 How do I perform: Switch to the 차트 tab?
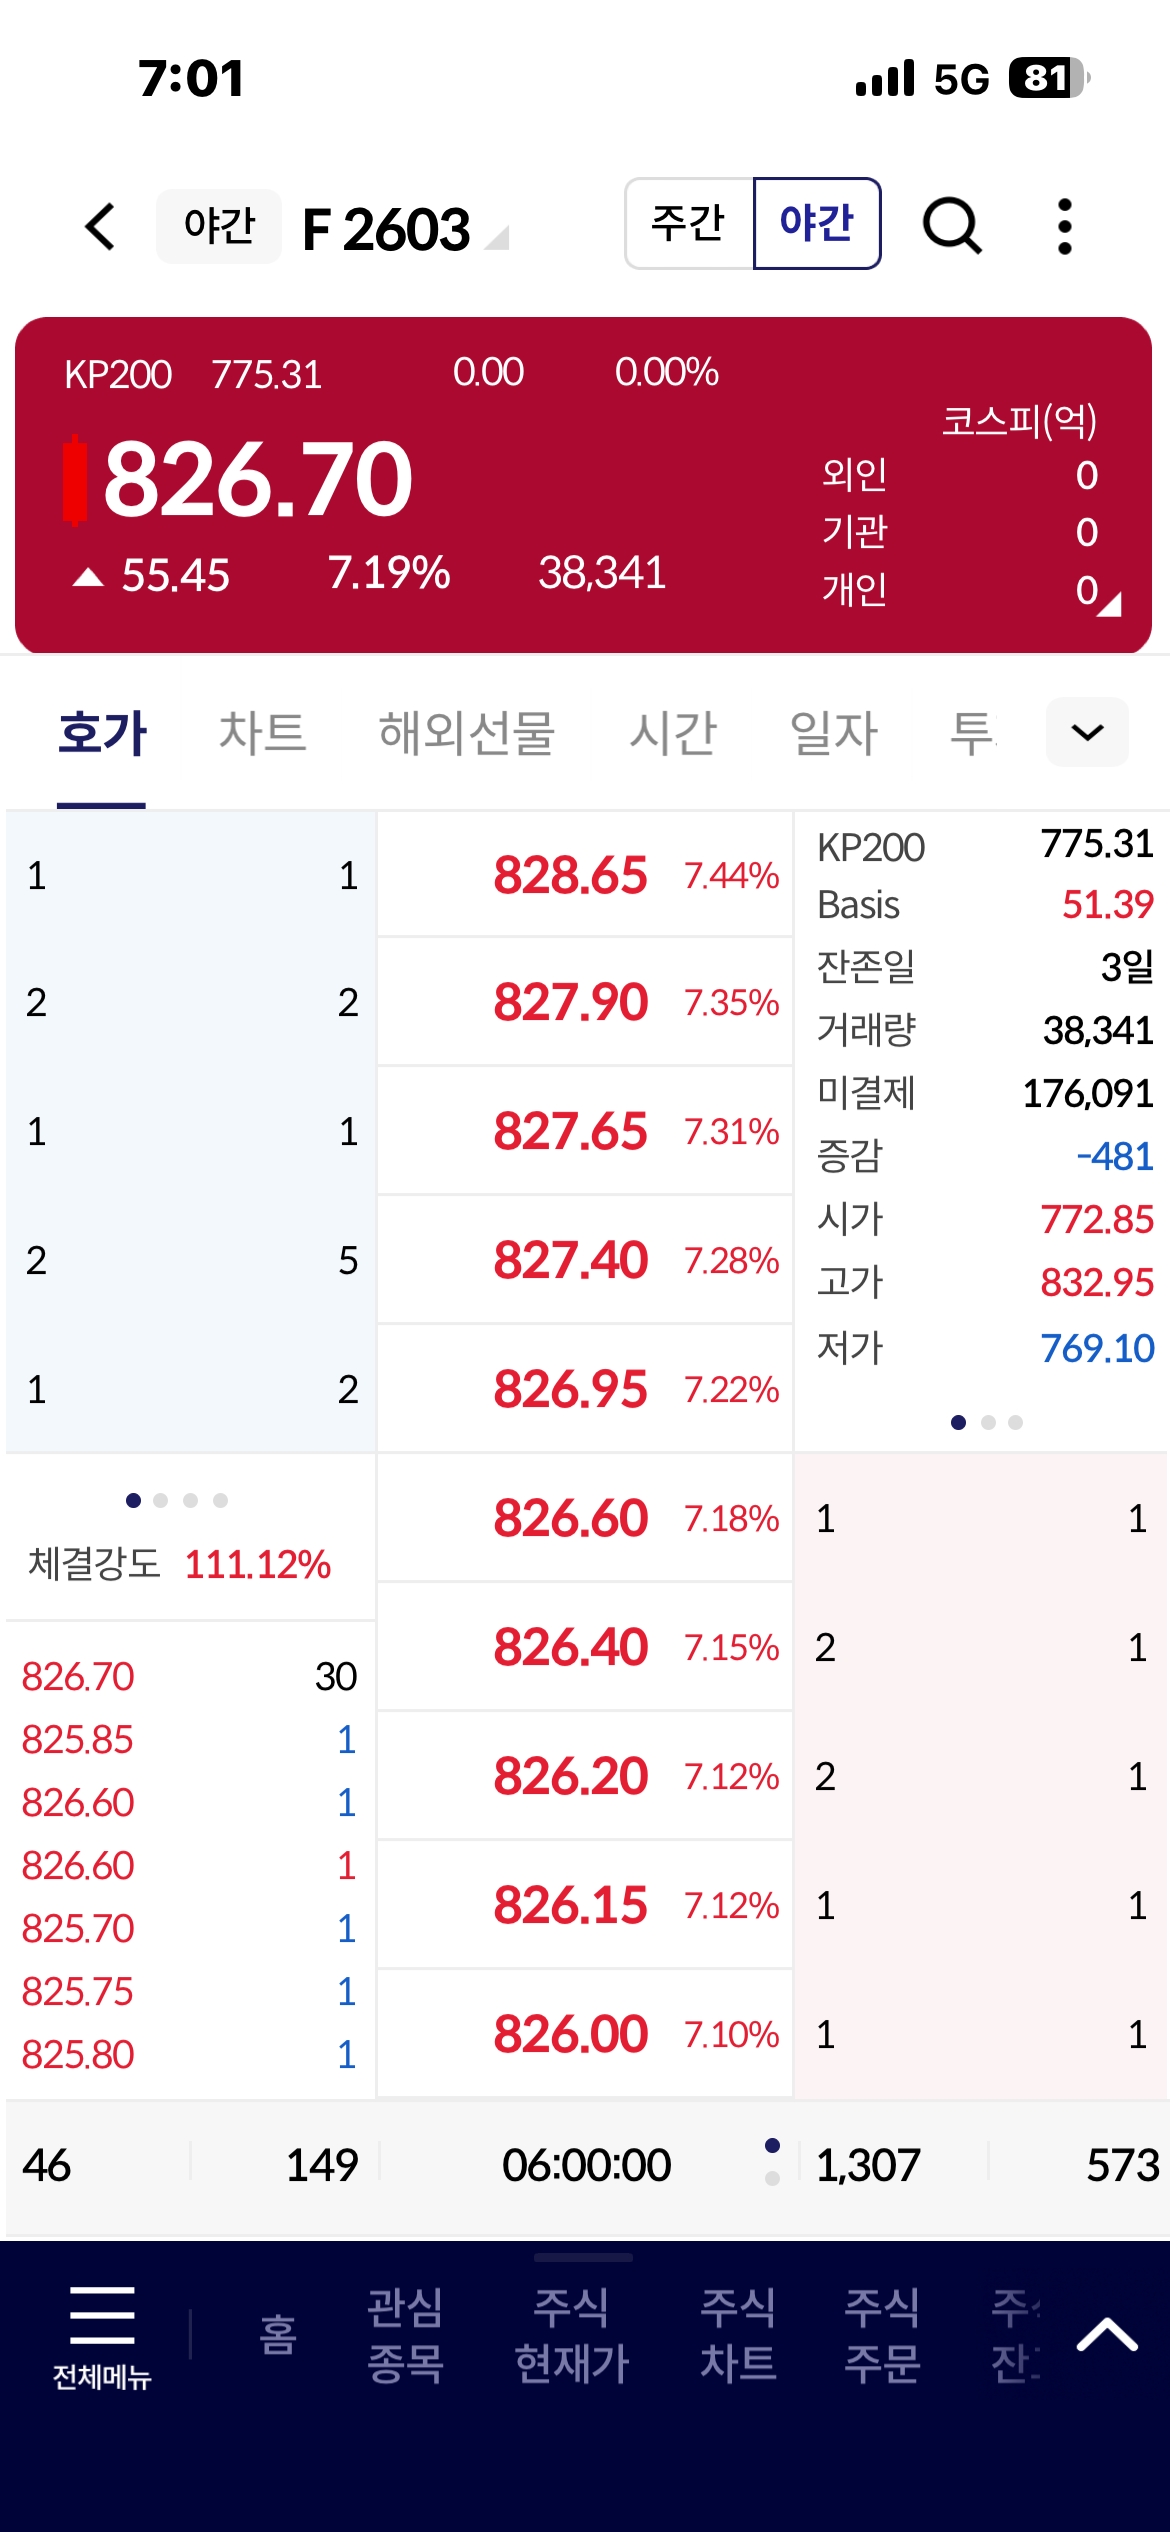click(x=262, y=732)
